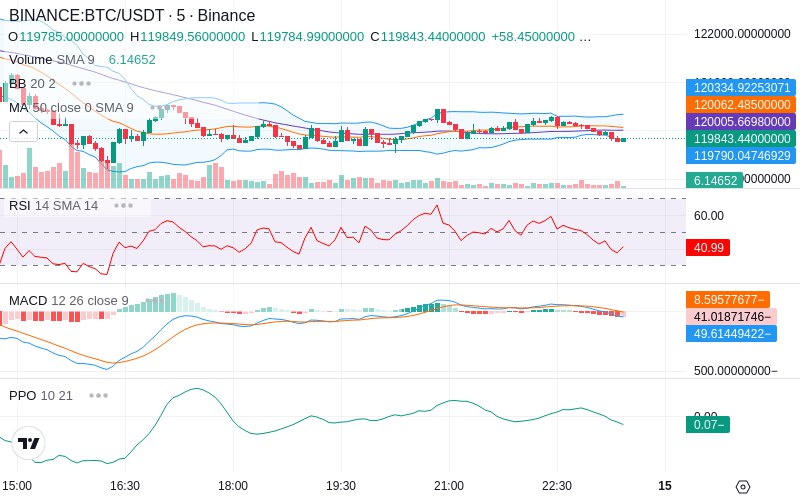
Task: Click the red 40.99 RSI value label
Action: tap(708, 247)
